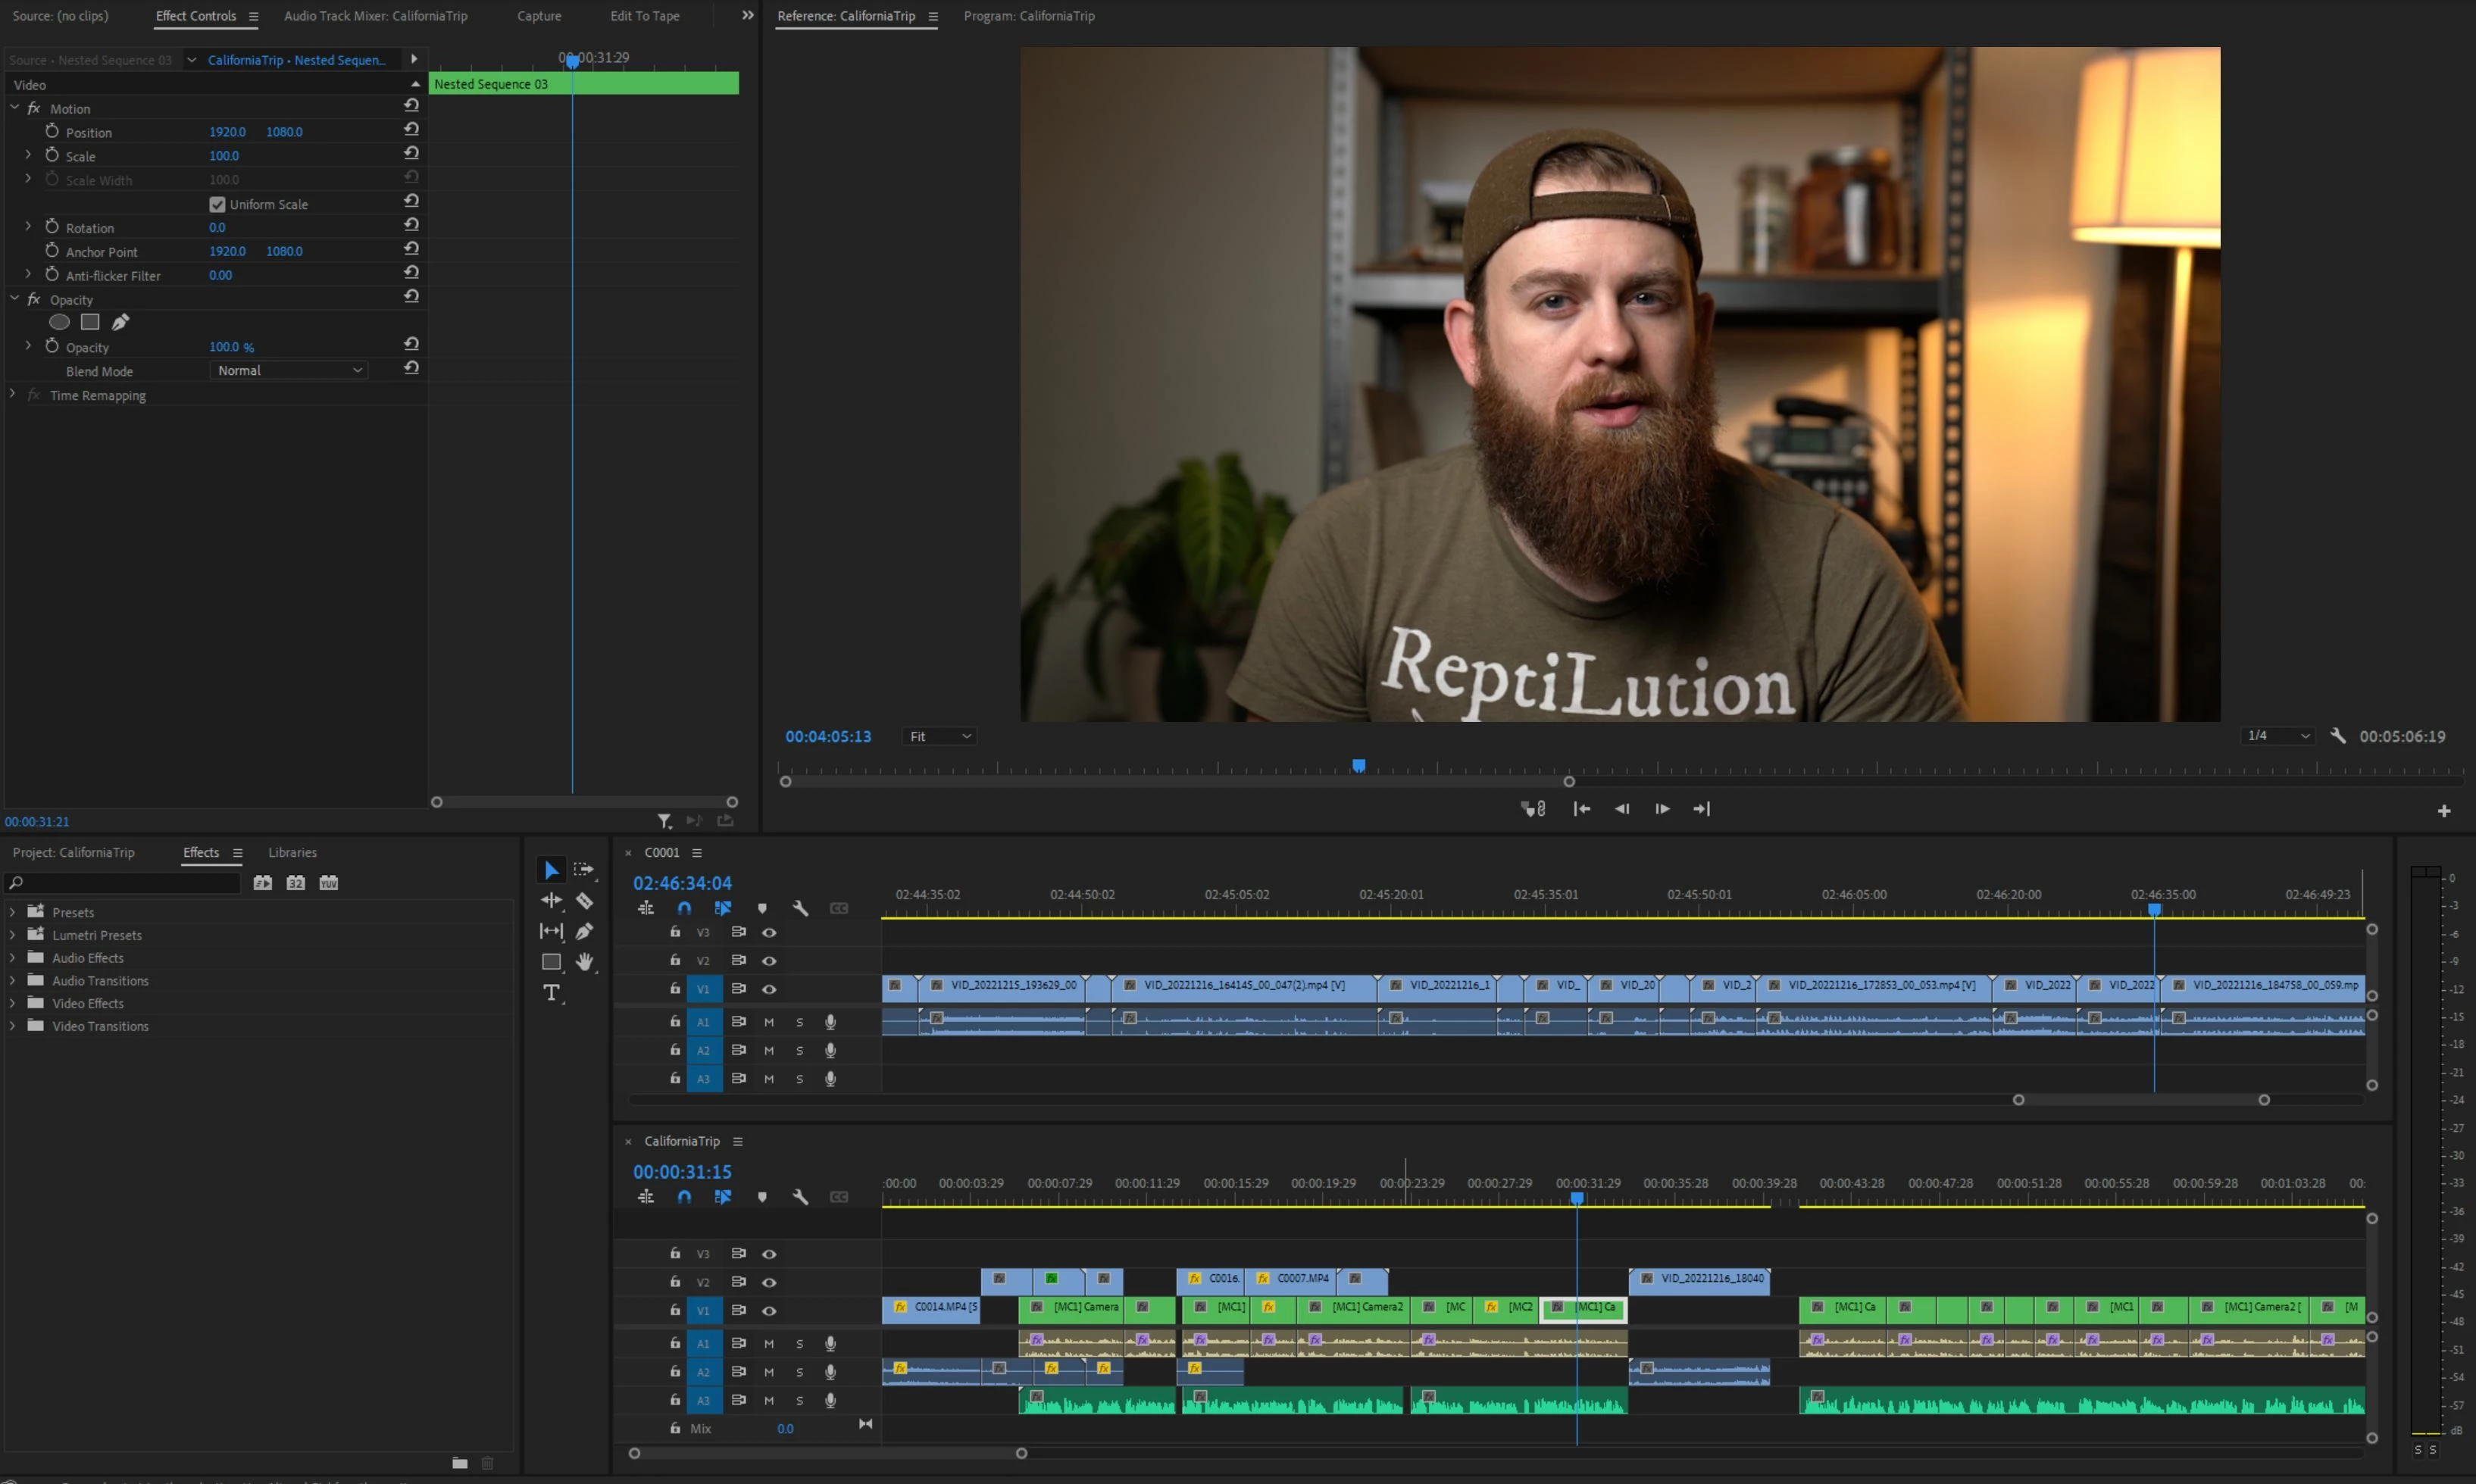Open the Blend Mode dropdown
The width and height of the screenshot is (2476, 1484).
click(289, 371)
